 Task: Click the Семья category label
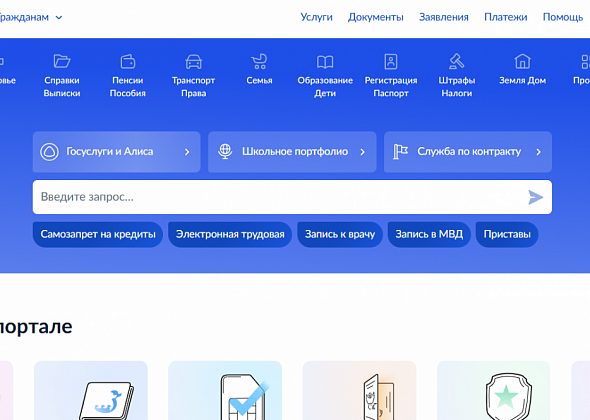(x=259, y=81)
